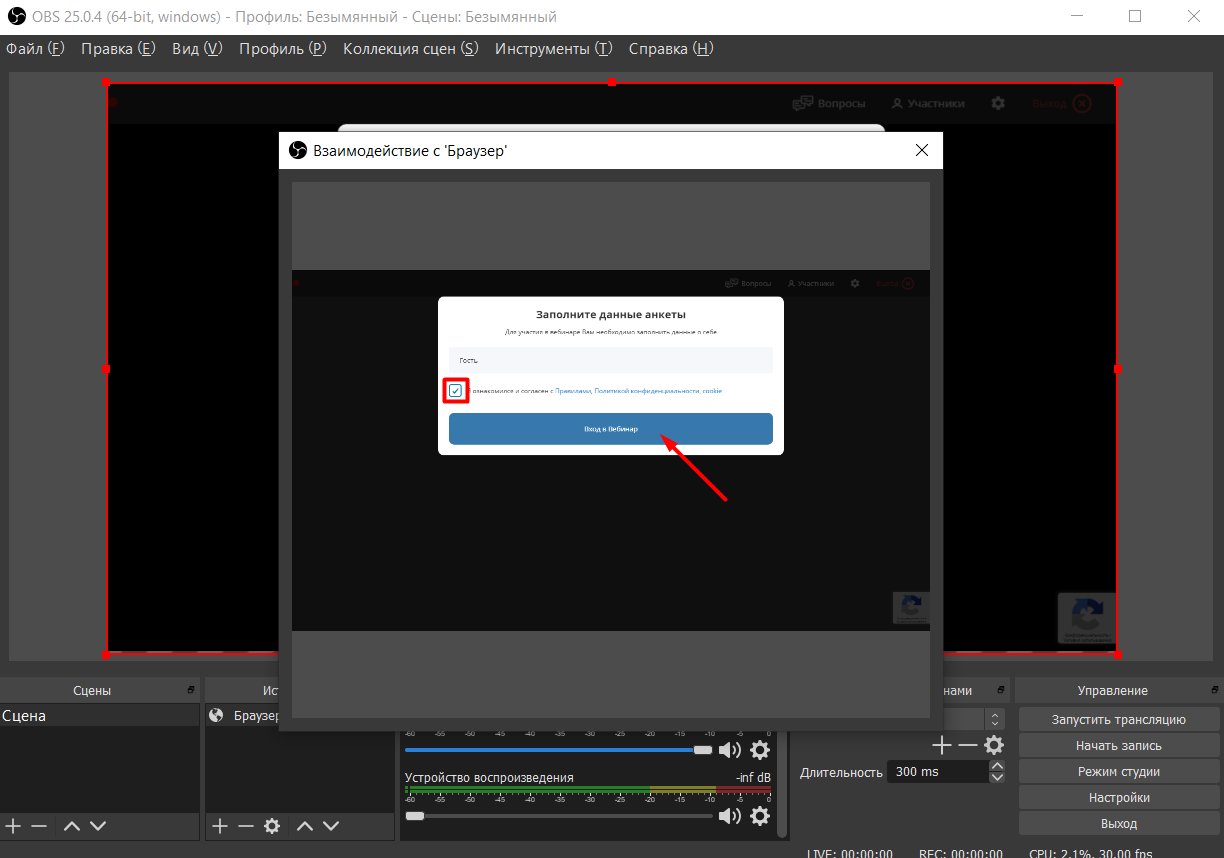
Task: Click the Устройство воспроизведения volume slider
Action: pos(559,816)
